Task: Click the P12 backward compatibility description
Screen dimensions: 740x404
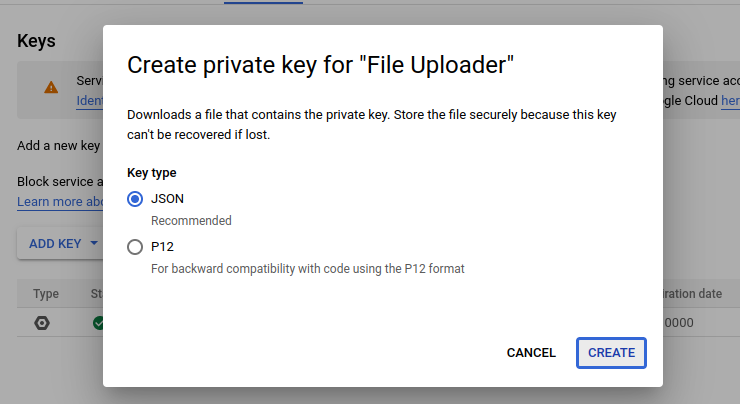Action: 307,268
